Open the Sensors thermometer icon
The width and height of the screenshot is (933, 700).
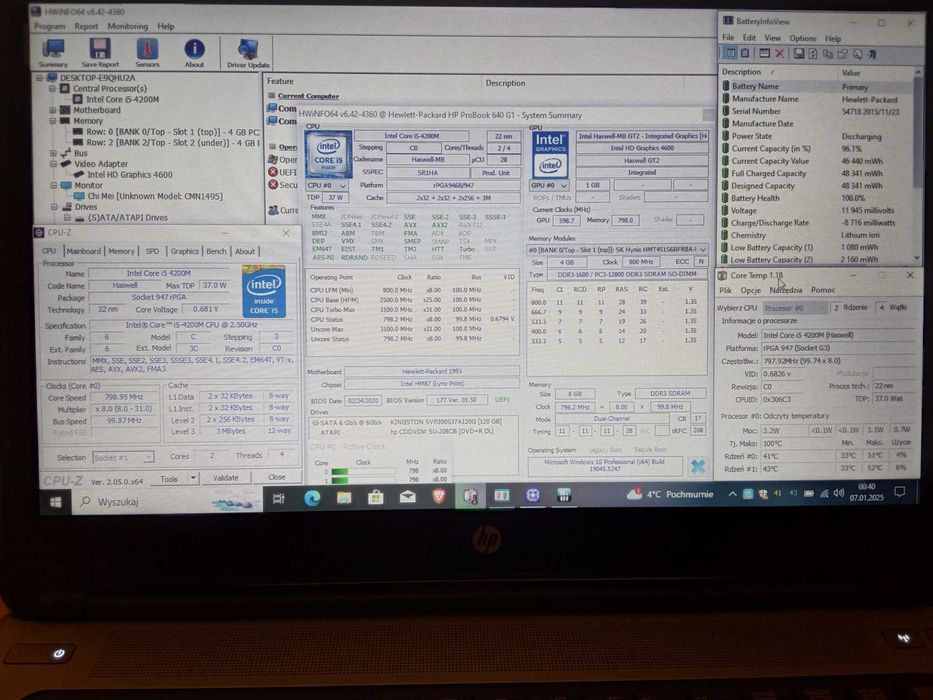pos(147,52)
